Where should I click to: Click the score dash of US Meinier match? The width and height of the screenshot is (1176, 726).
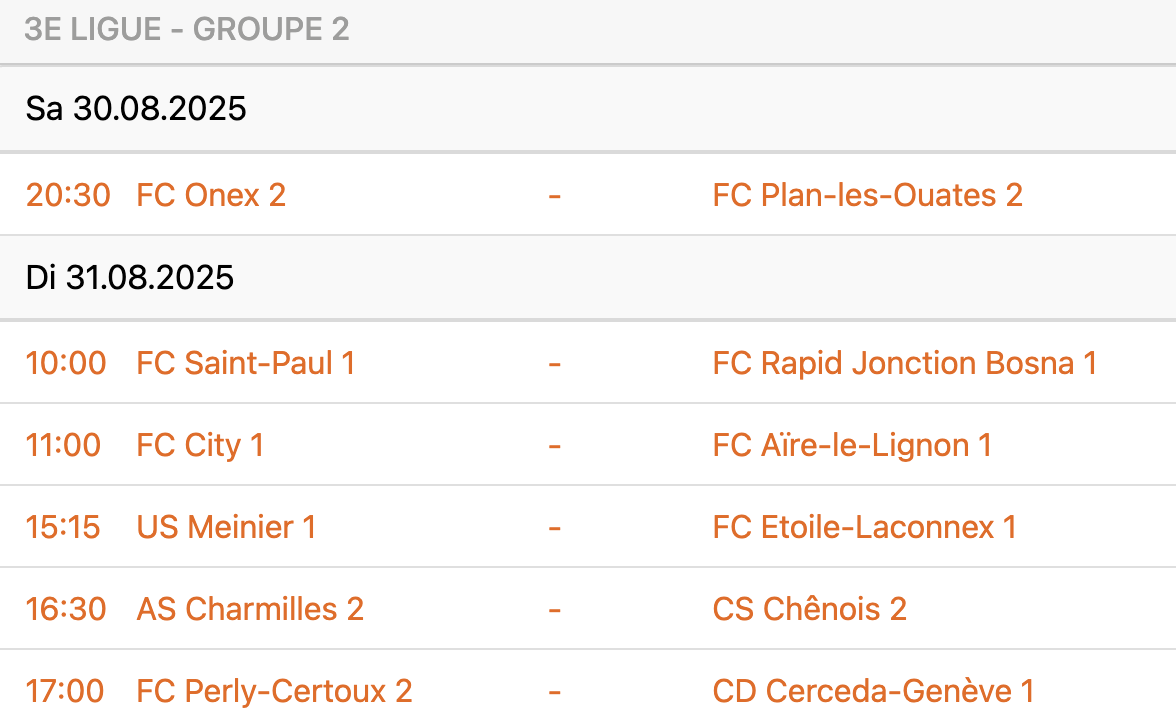554,527
